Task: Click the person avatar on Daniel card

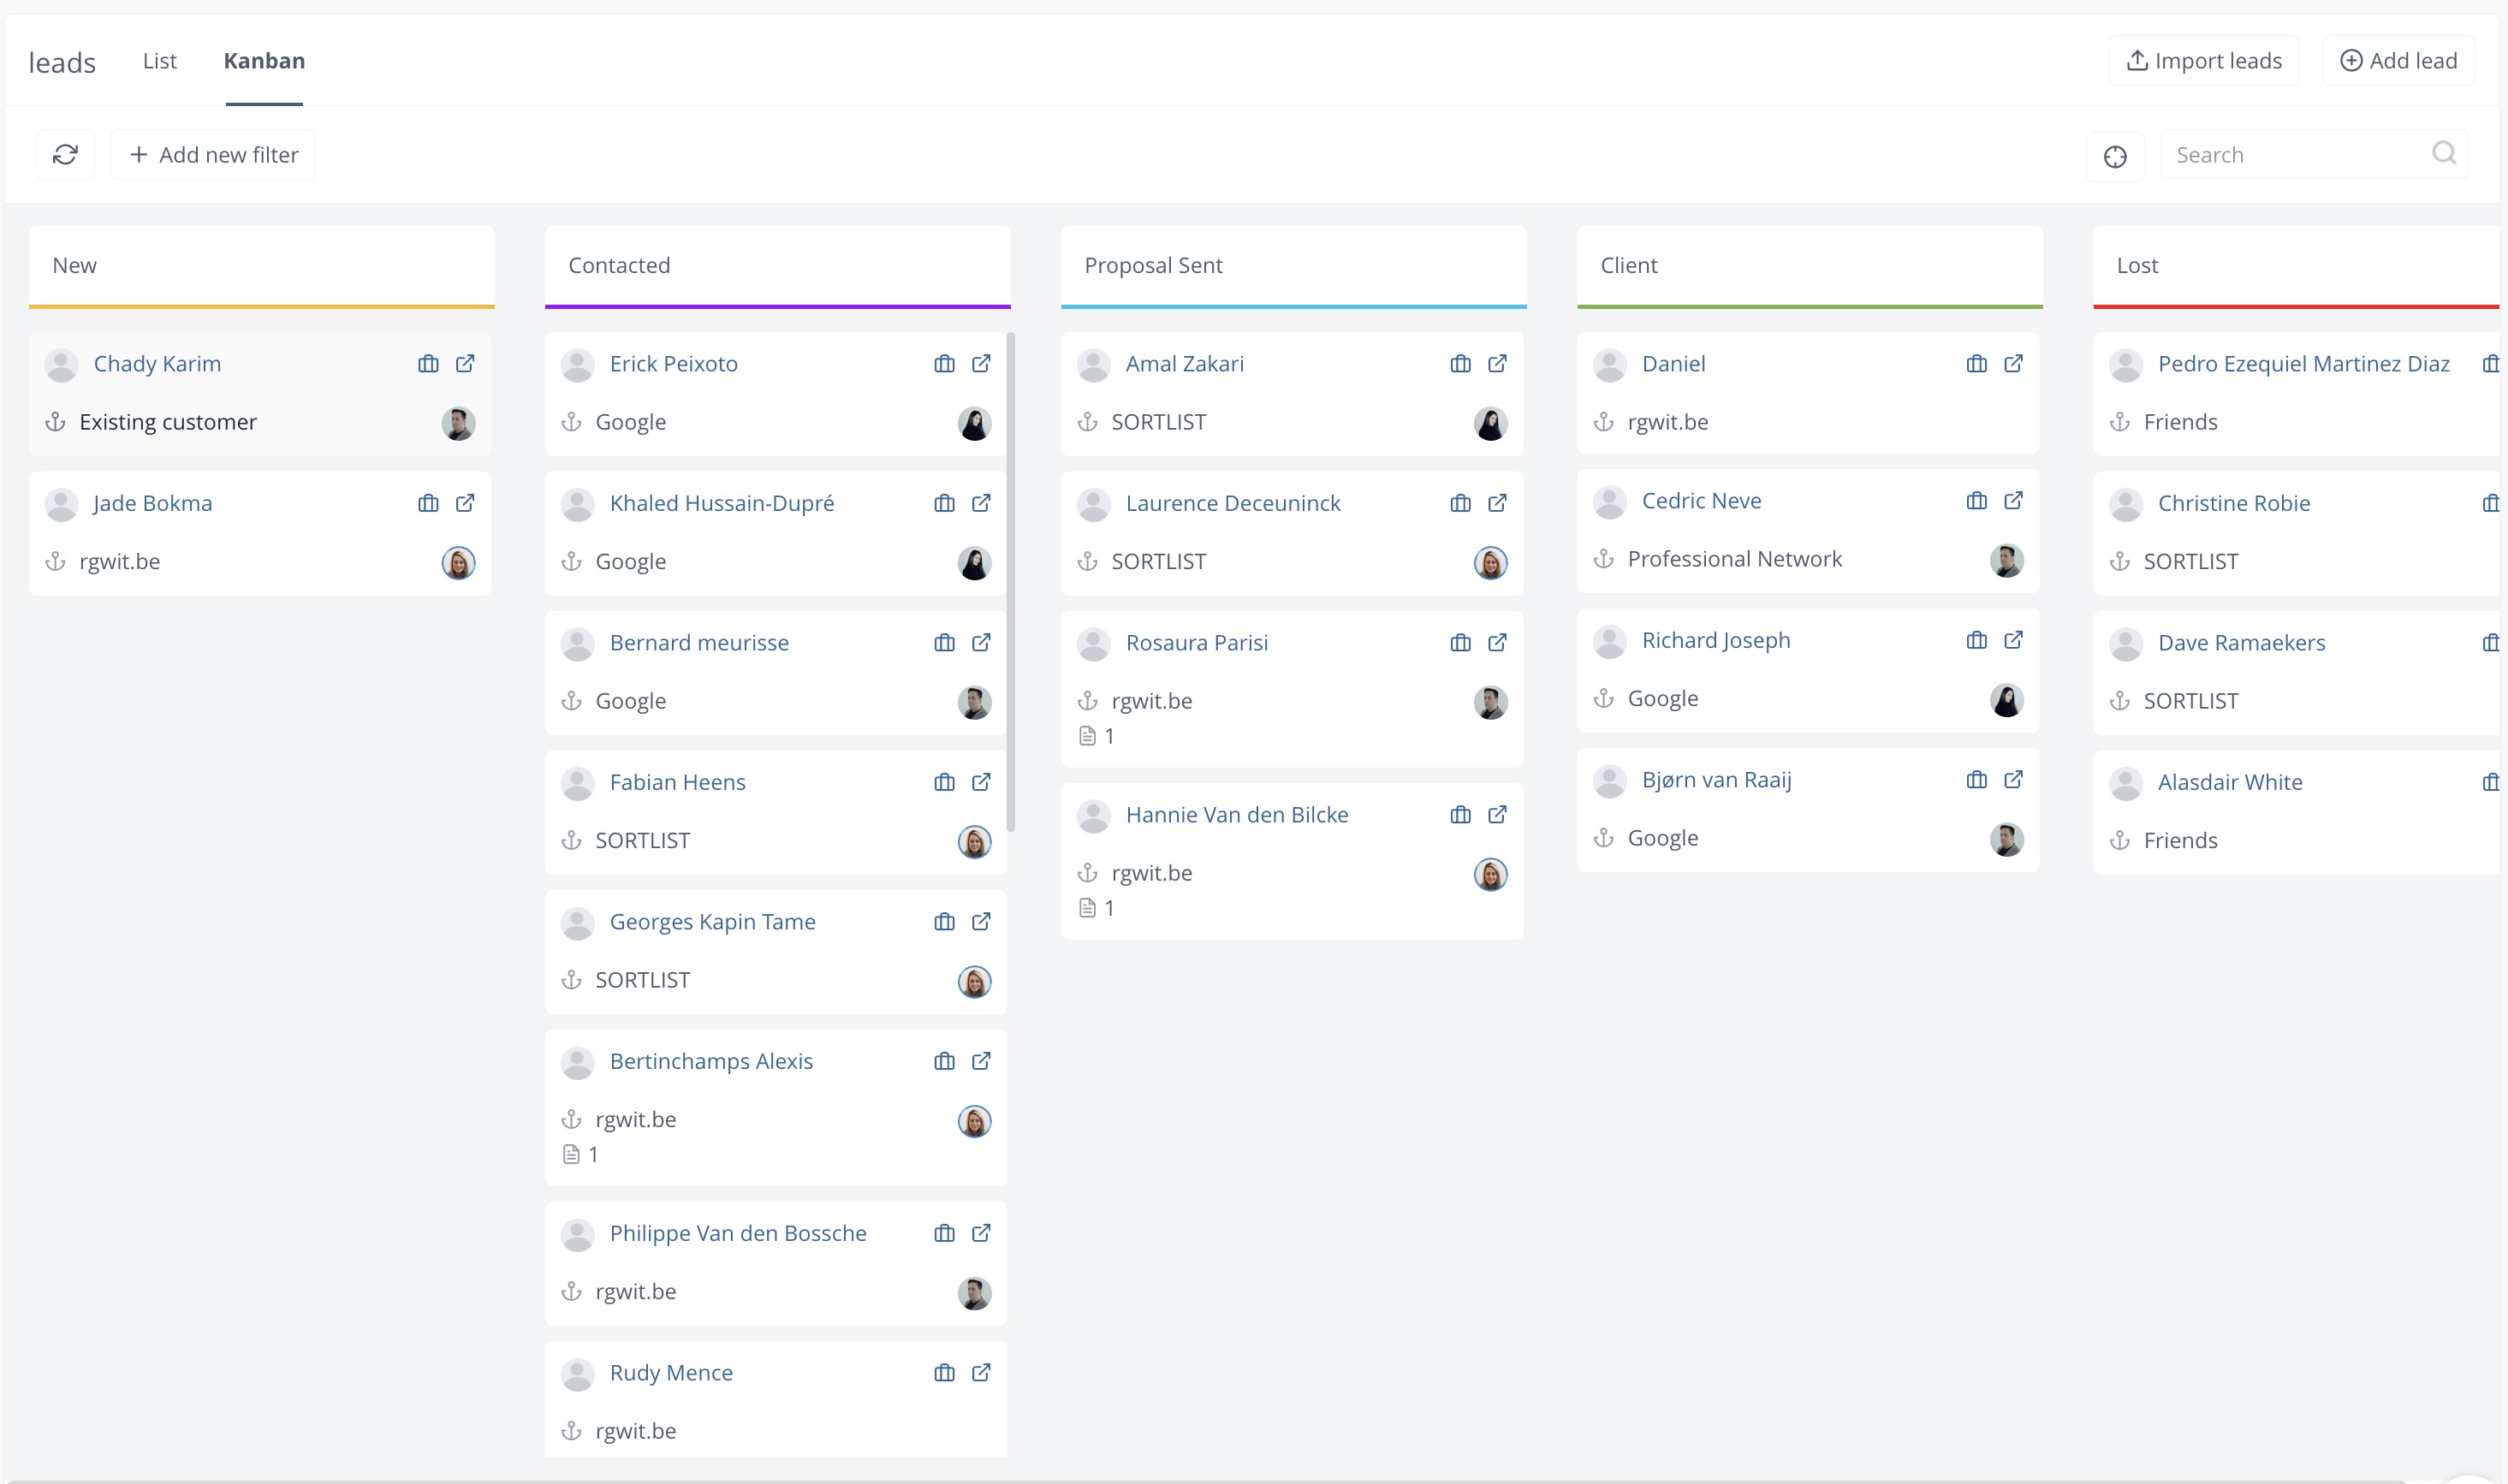Action: click(x=1610, y=365)
